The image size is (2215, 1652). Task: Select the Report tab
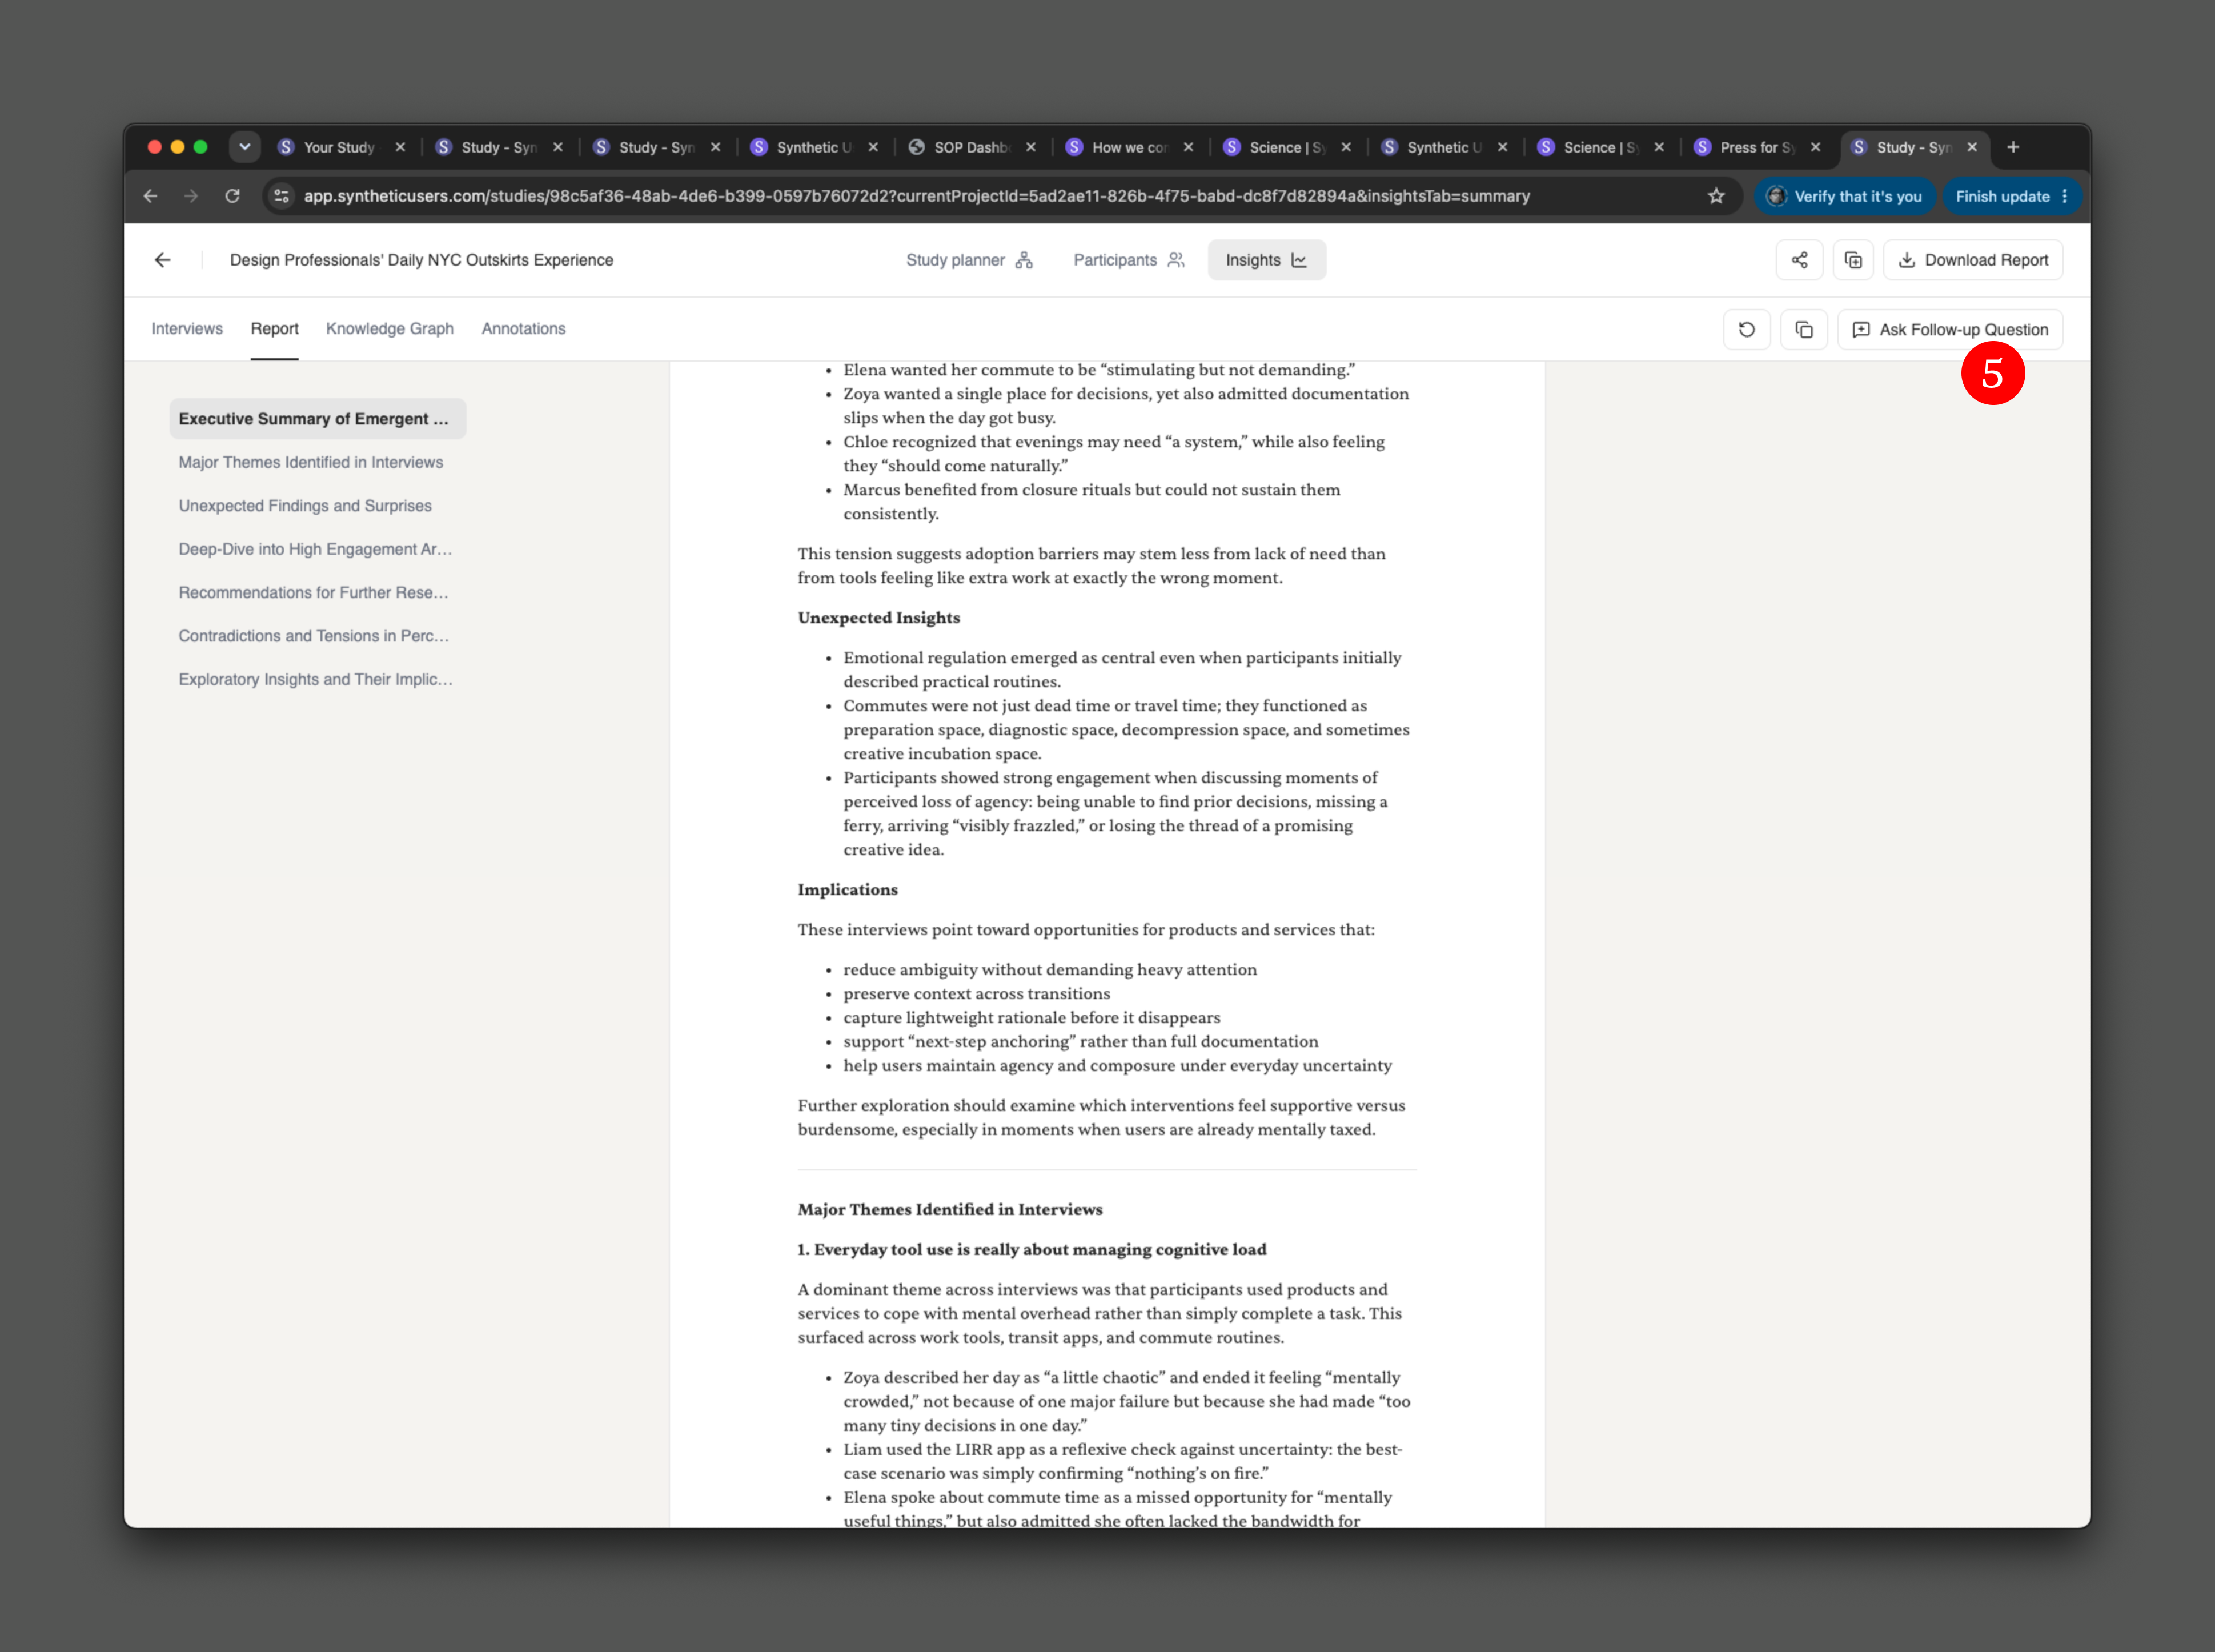274,329
